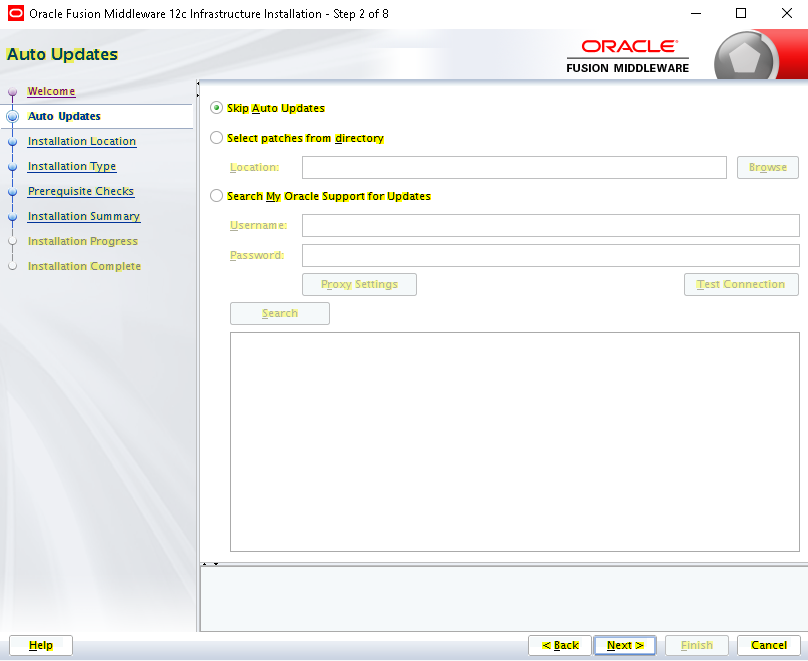Click the Welcome step bullet icon
808x661 pixels.
pyautogui.click(x=13, y=92)
